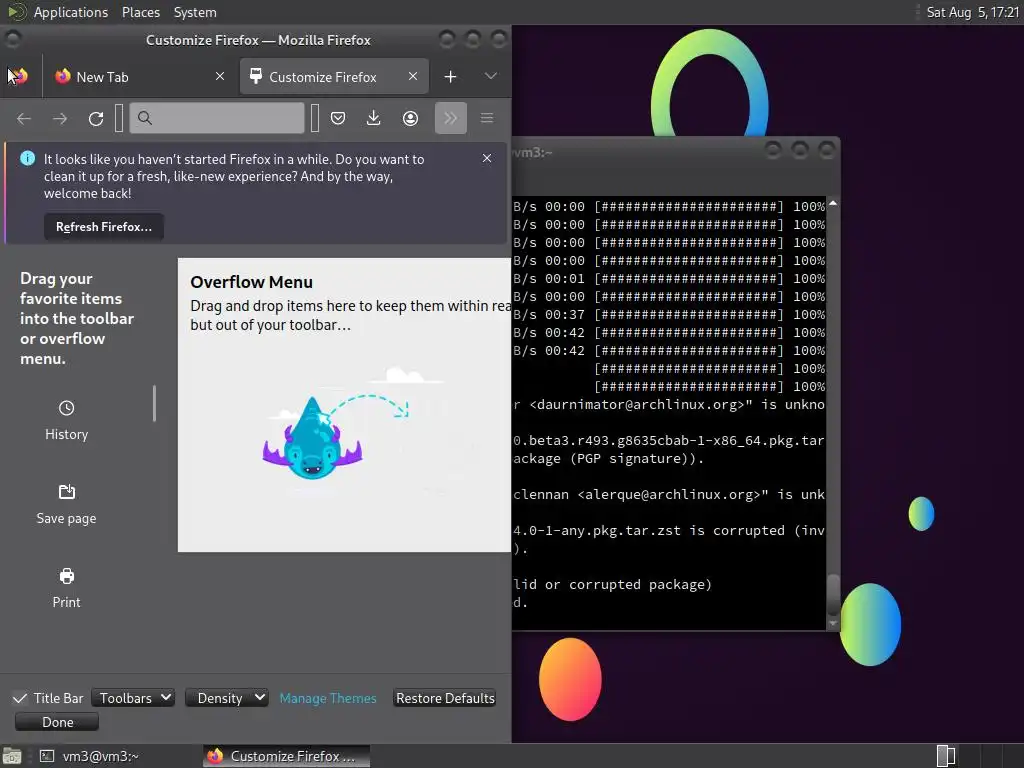
Task: Click the Manage Themes link
Action: click(328, 698)
